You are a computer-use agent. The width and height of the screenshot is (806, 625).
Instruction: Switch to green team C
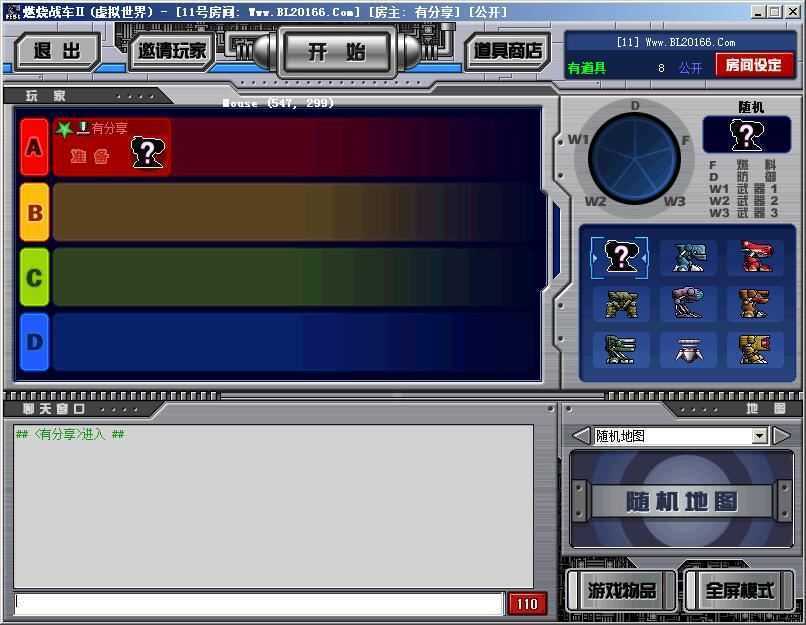pyautogui.click(x=35, y=277)
